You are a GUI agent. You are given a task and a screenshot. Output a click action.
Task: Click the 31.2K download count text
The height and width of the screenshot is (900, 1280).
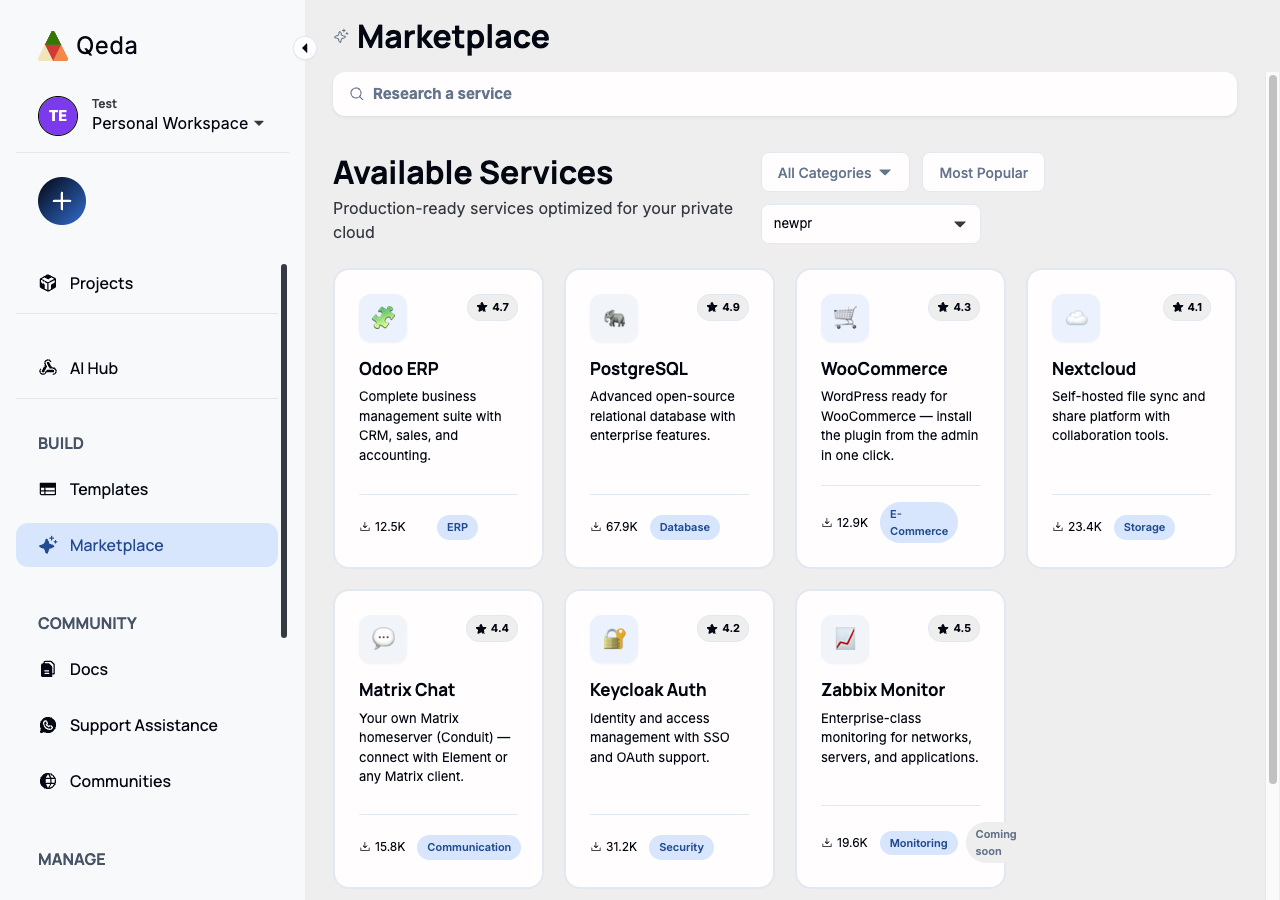coord(622,847)
